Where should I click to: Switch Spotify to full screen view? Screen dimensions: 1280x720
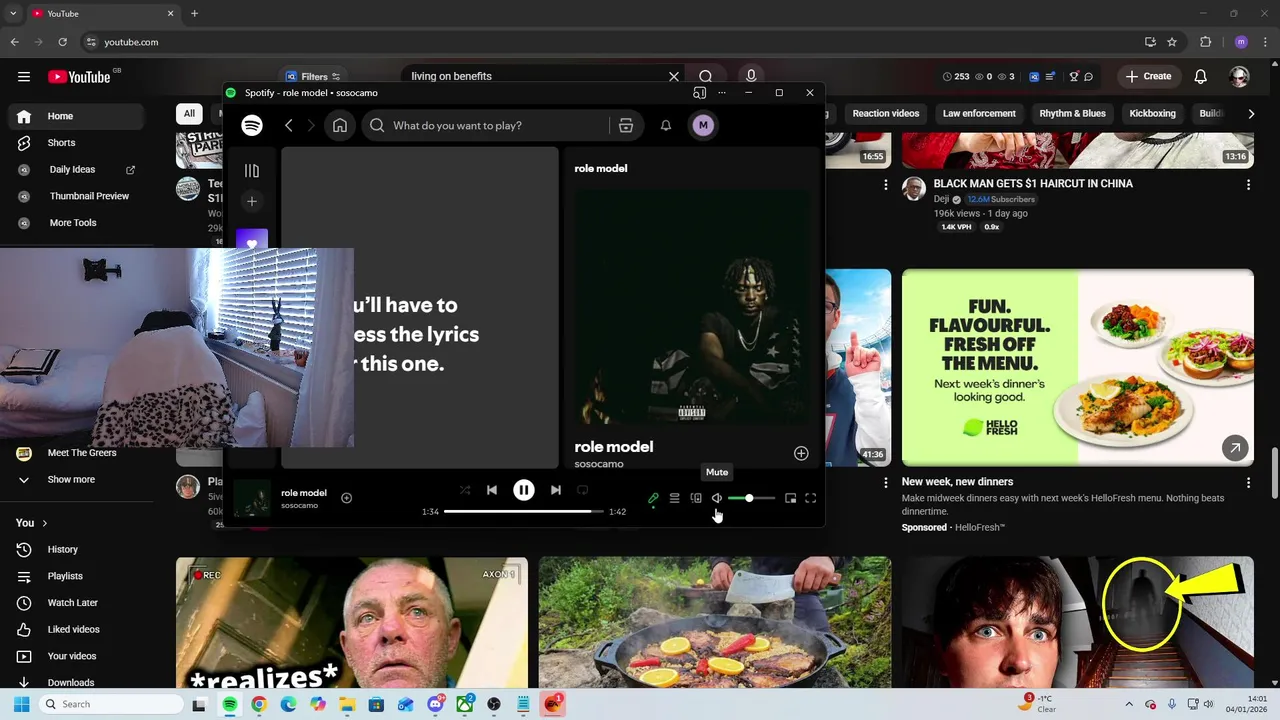pyautogui.click(x=811, y=498)
